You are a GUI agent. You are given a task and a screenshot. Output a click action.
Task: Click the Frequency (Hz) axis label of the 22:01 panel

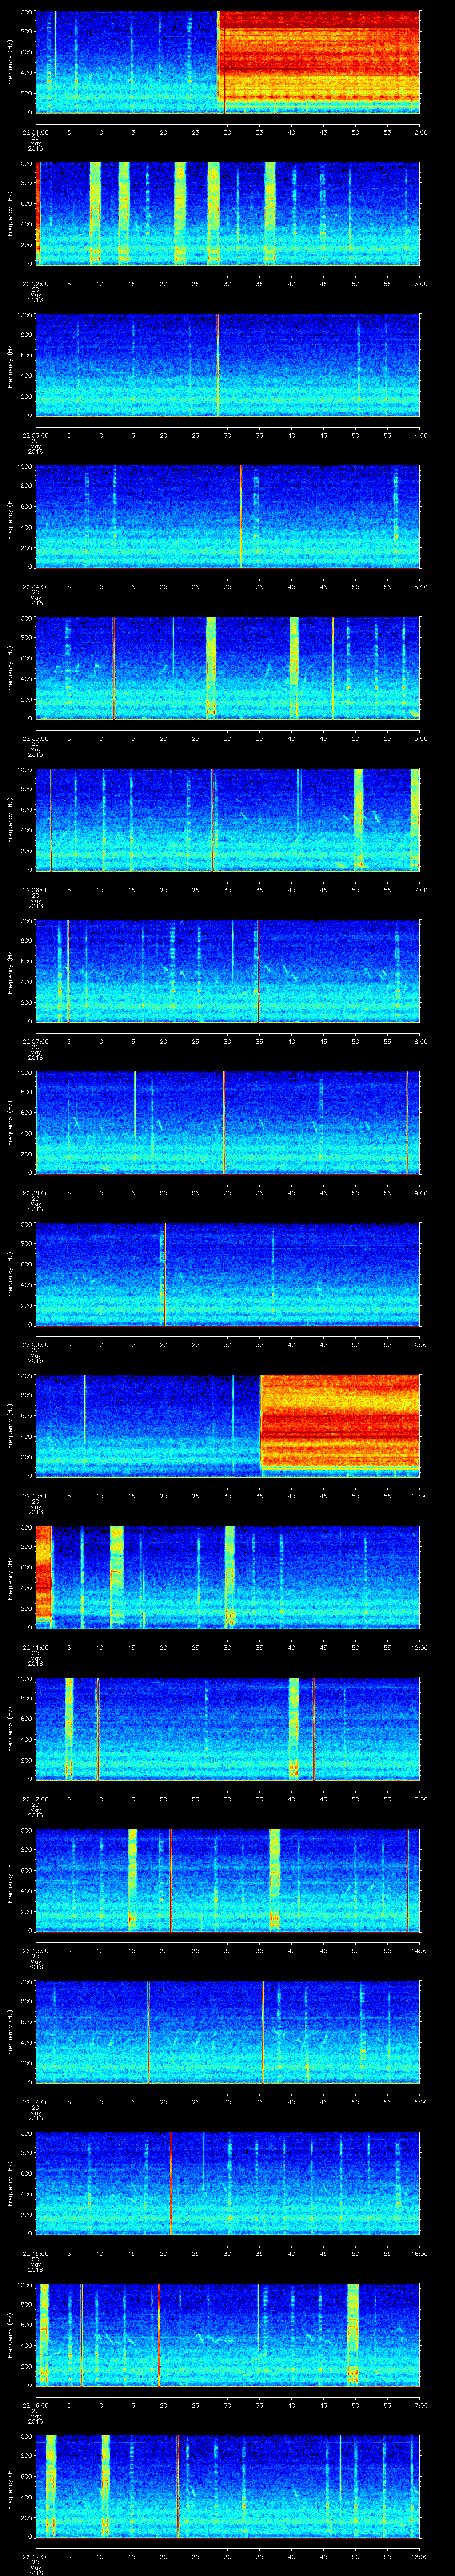10,62
